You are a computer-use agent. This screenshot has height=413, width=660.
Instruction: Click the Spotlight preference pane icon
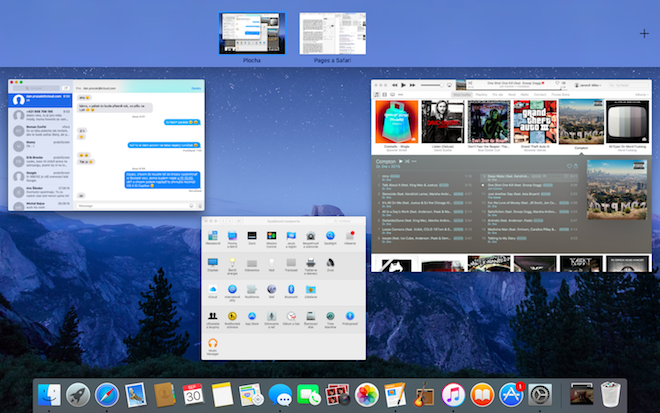[328, 234]
